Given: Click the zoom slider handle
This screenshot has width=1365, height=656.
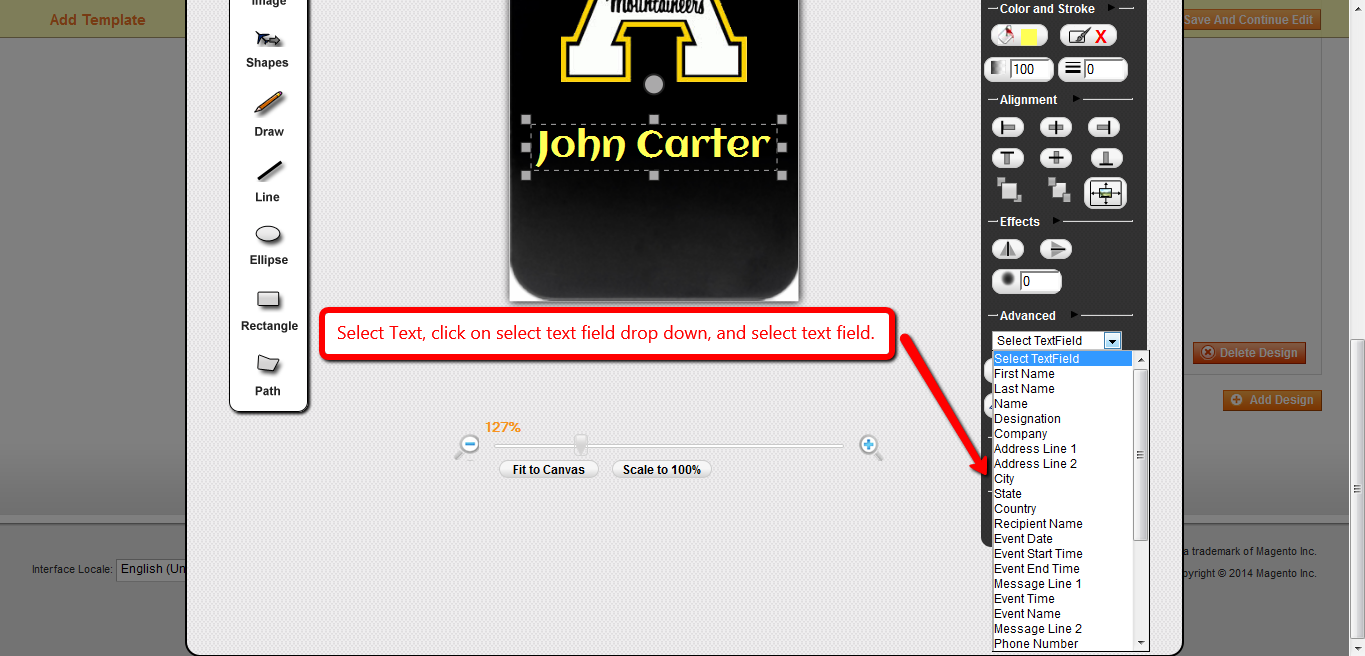Looking at the screenshot, I should pyautogui.click(x=580, y=445).
